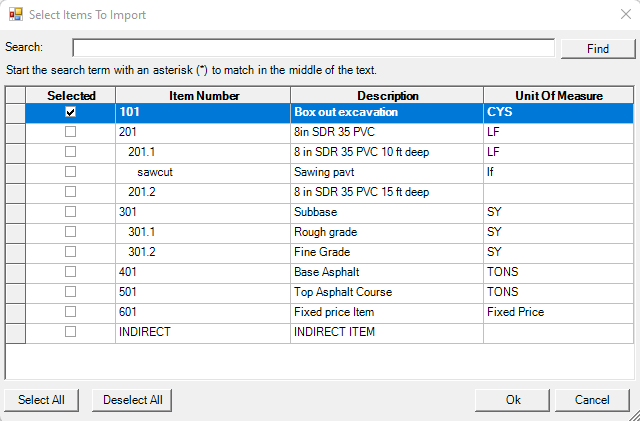Focus the Search input field

pyautogui.click(x=313, y=48)
